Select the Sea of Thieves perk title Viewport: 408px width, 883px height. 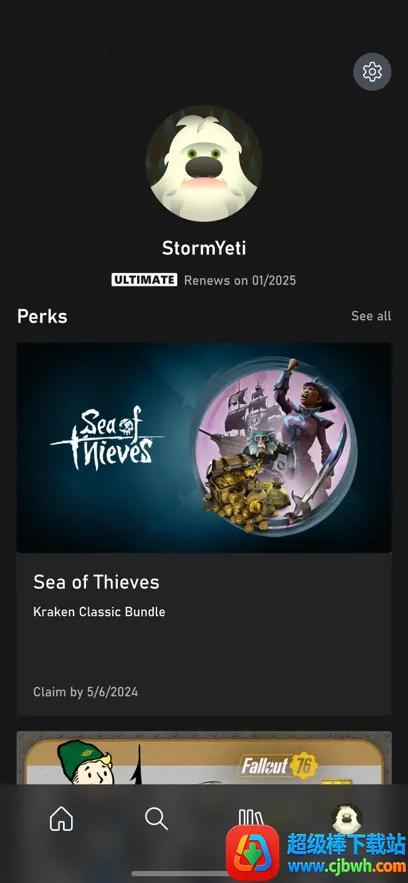click(x=96, y=582)
